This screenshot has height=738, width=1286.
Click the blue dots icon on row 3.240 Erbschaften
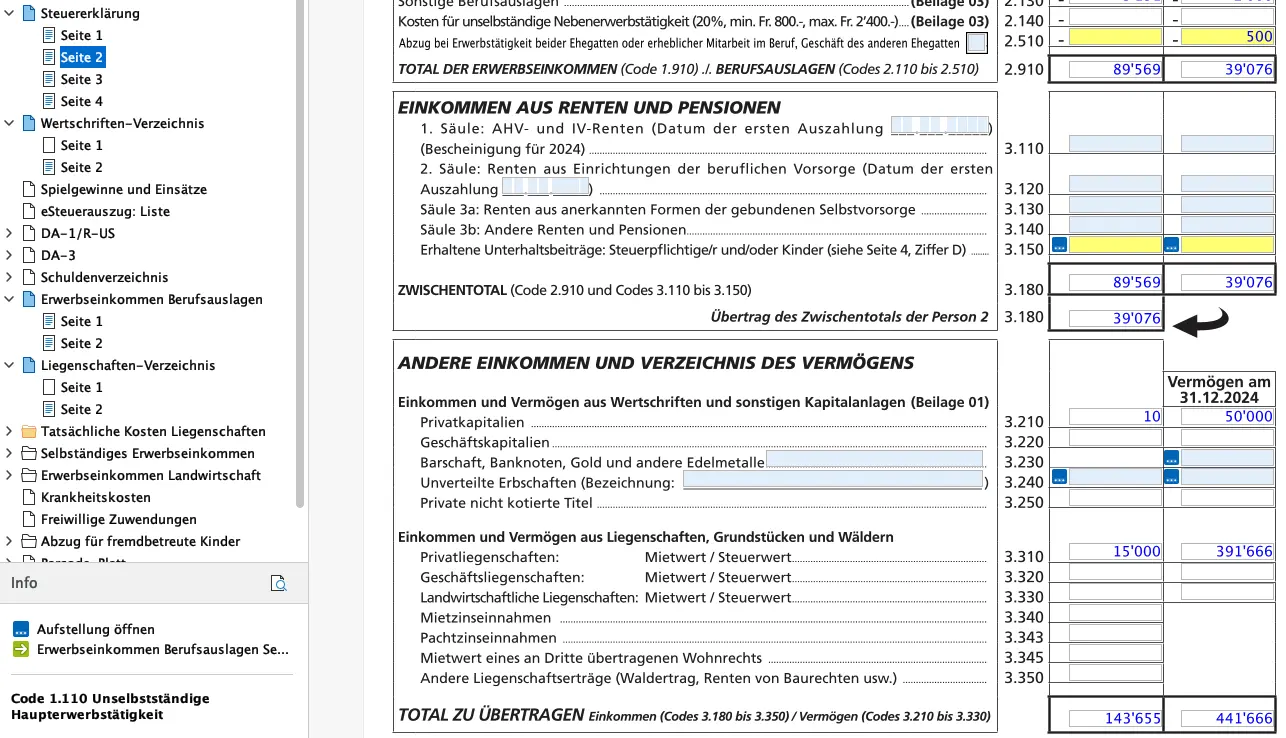tap(1059, 477)
